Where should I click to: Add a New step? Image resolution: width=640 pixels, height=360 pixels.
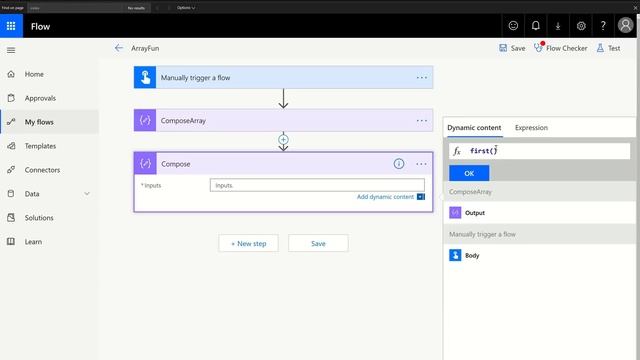pyautogui.click(x=249, y=243)
